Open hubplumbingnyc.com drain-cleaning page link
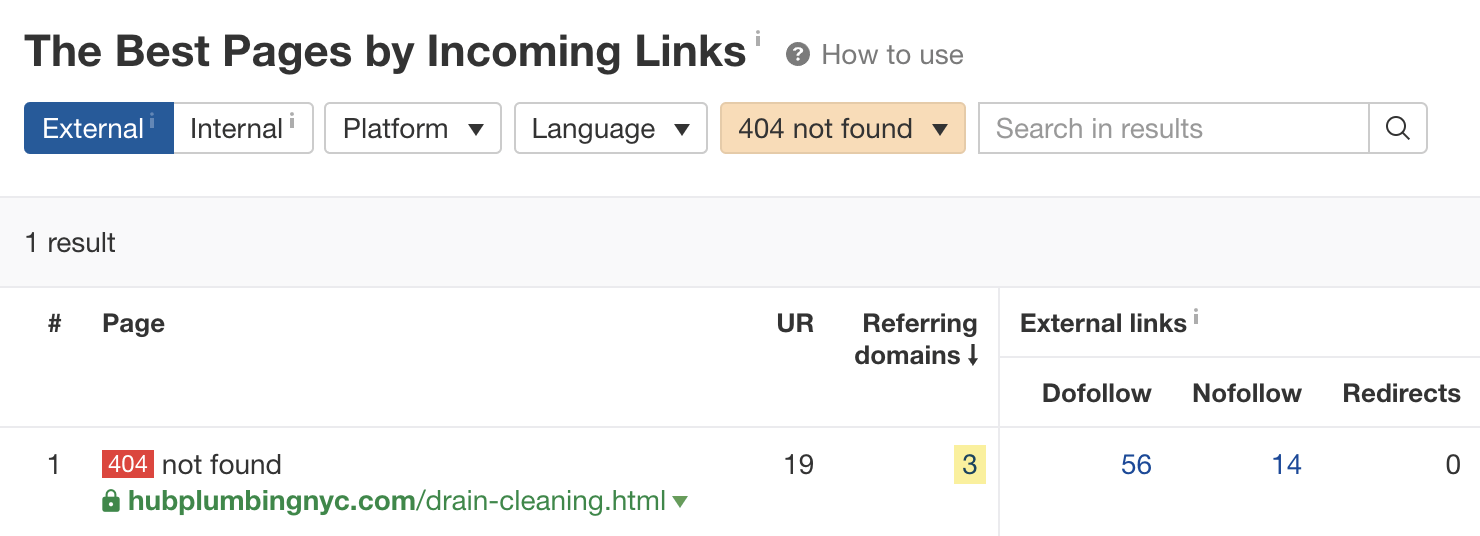Image resolution: width=1480 pixels, height=536 pixels. pos(397,501)
